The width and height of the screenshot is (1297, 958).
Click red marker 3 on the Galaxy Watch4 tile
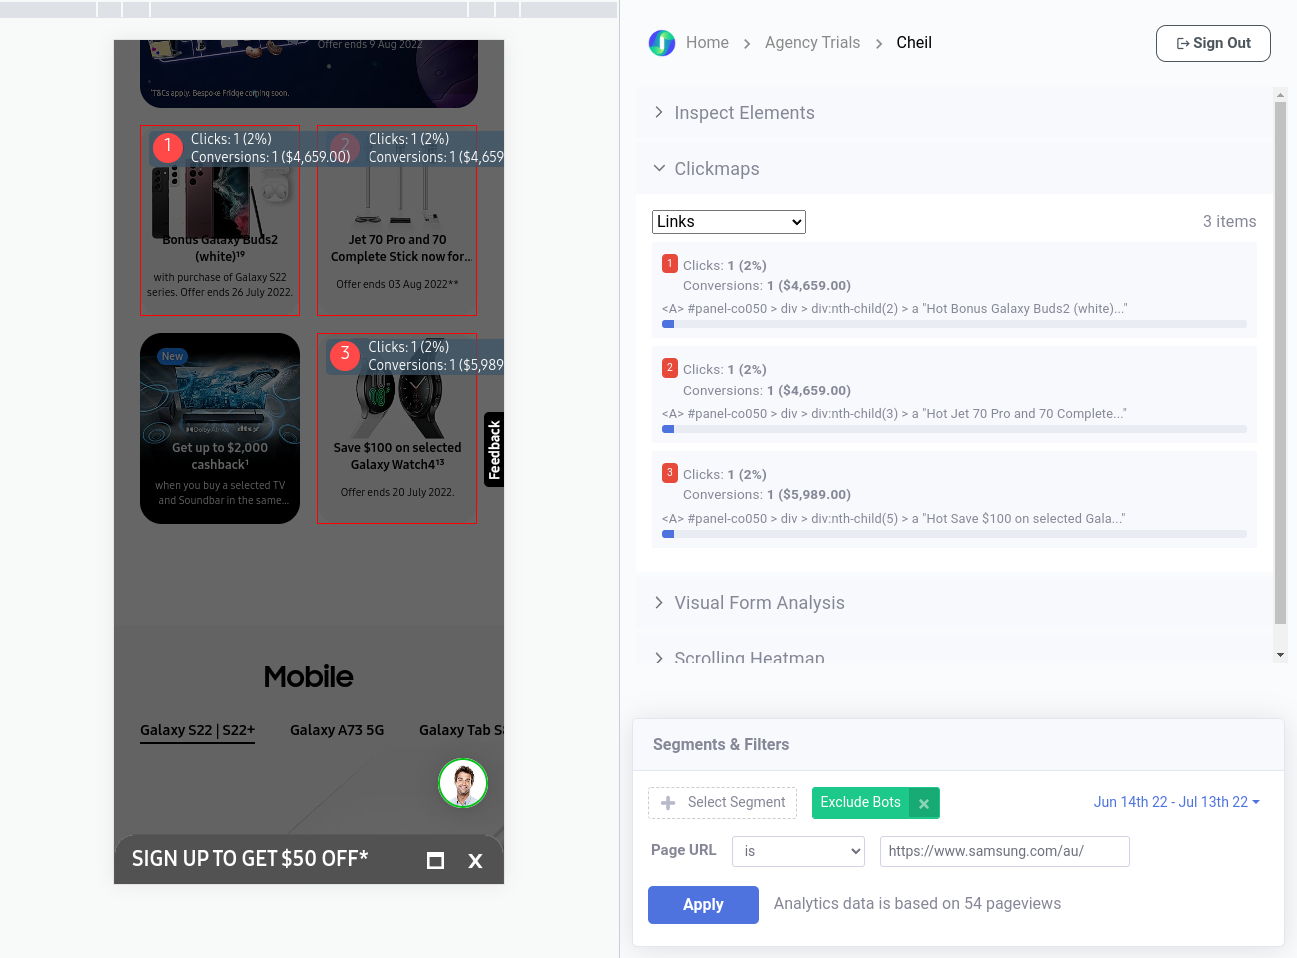coord(345,355)
